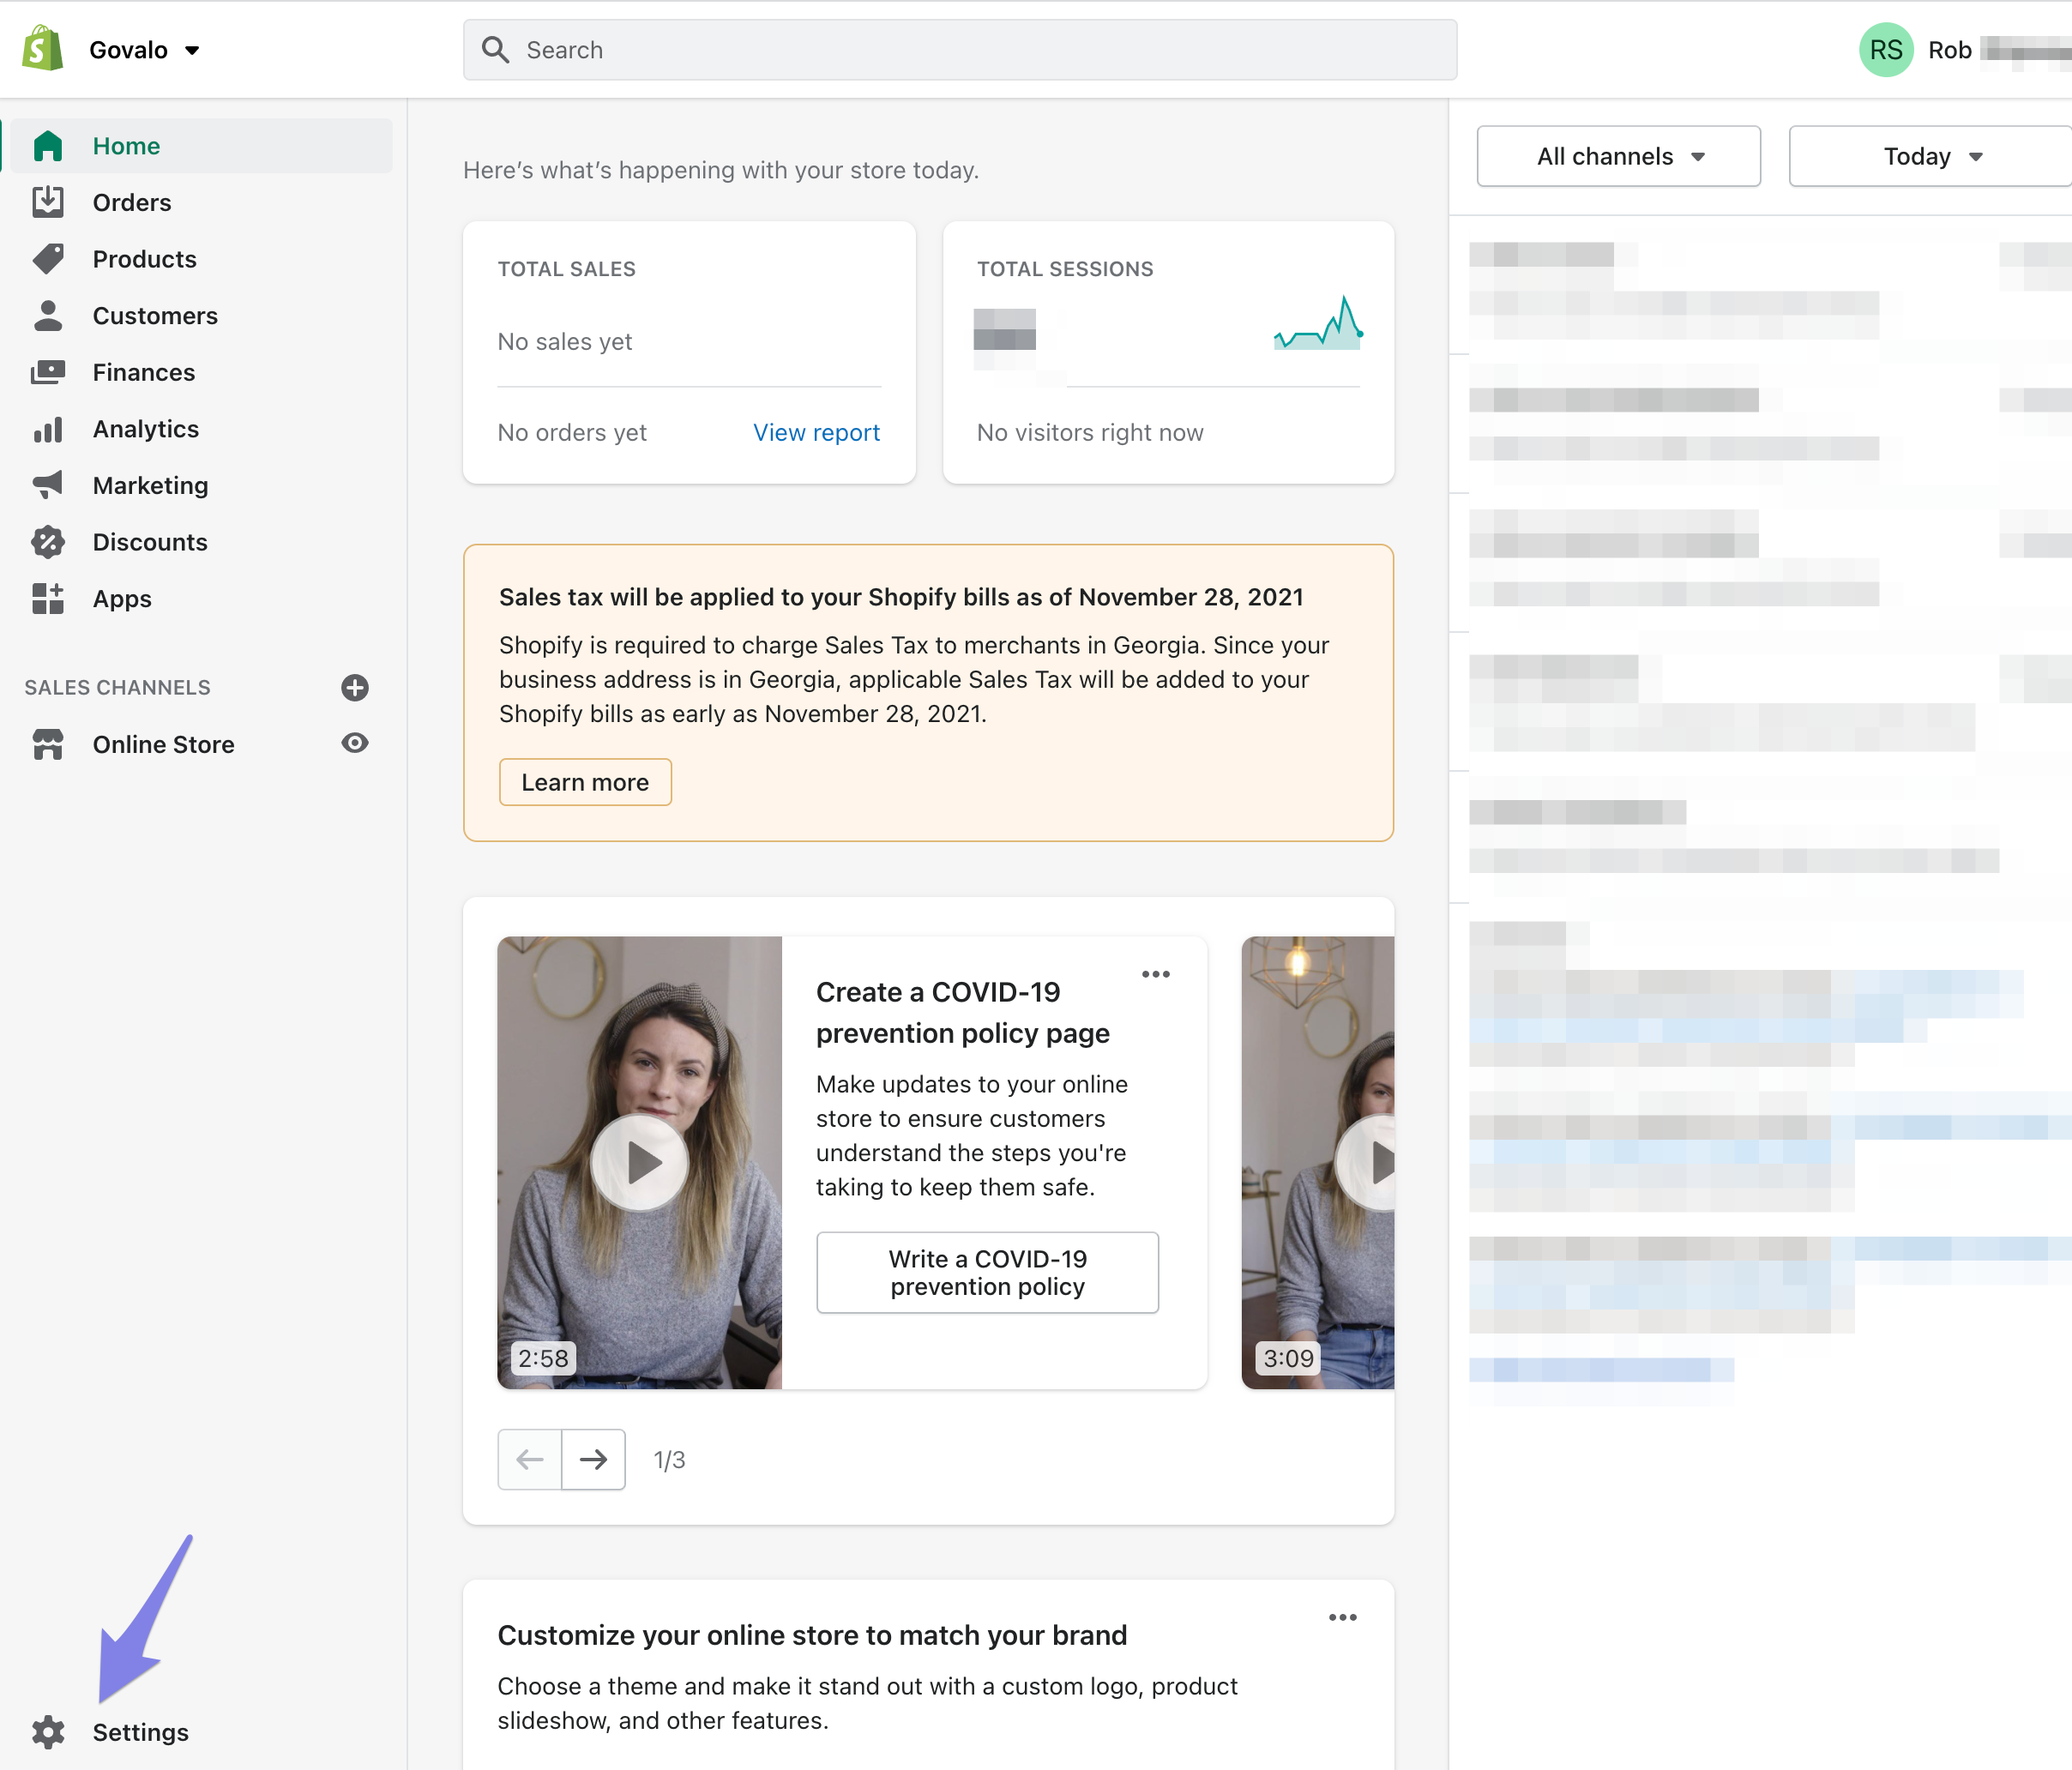2072x1770 pixels.
Task: Click the Shopify bag logo
Action: click(42, 49)
